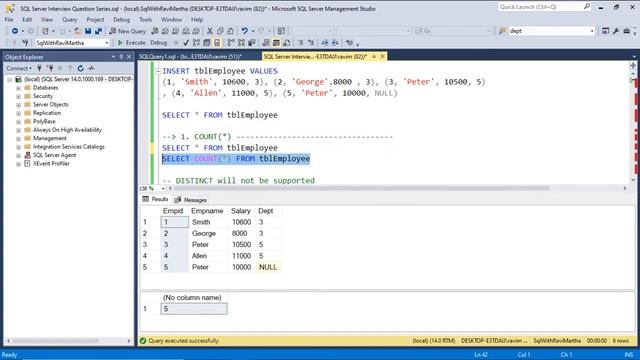Screen dimensions: 640x360
Task: Toggle the highlighted query options icon beside Parse
Action: pyautogui.click(x=217, y=42)
